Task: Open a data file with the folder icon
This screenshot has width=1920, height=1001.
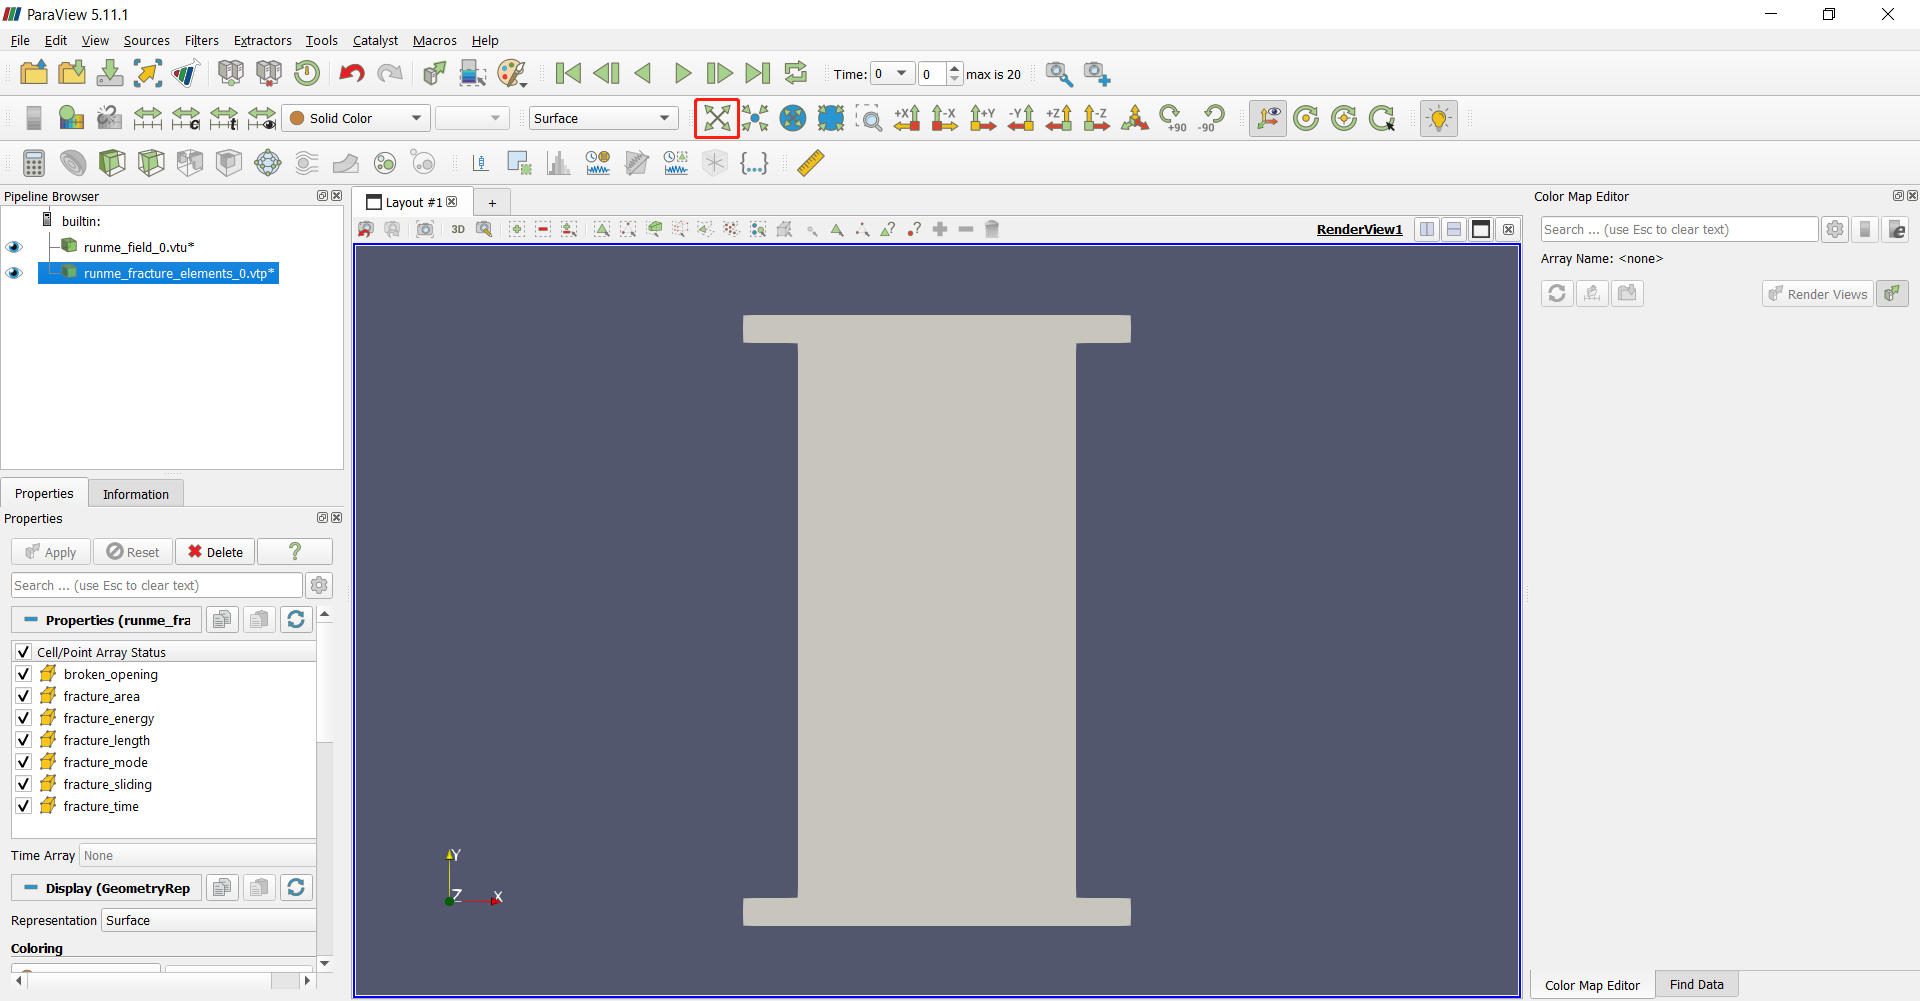Action: [34, 73]
